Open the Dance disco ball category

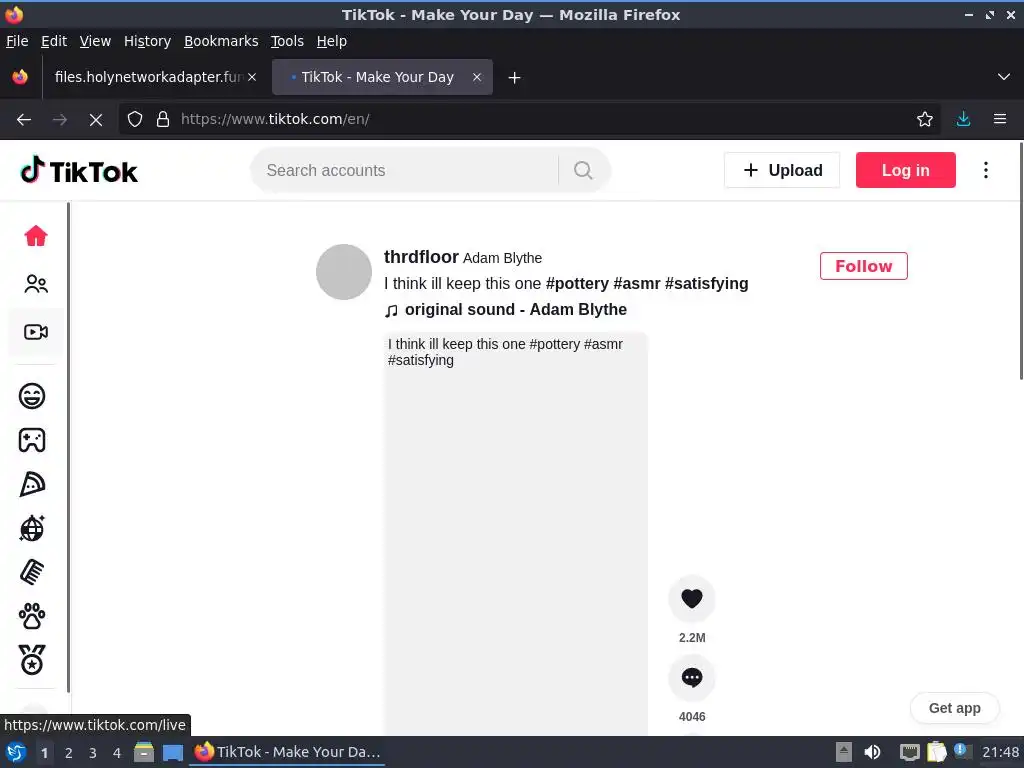[32, 528]
